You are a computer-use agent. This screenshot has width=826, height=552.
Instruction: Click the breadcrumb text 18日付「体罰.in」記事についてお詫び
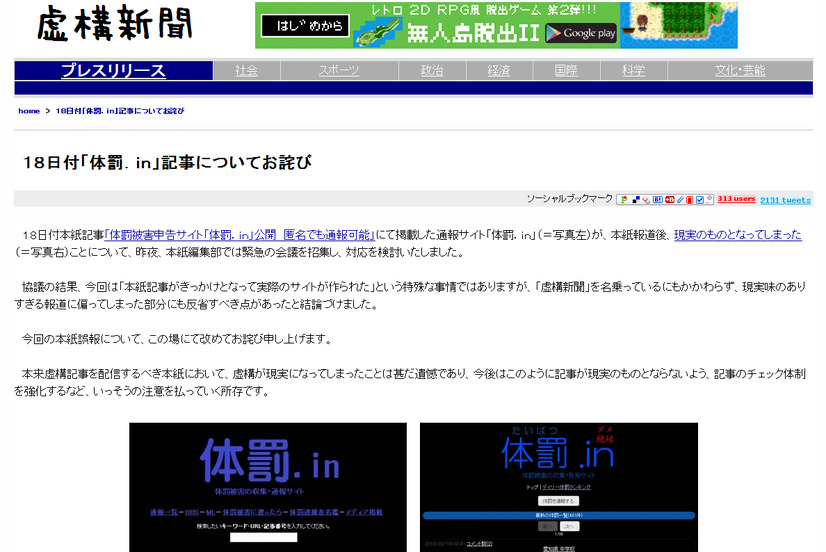120,111
